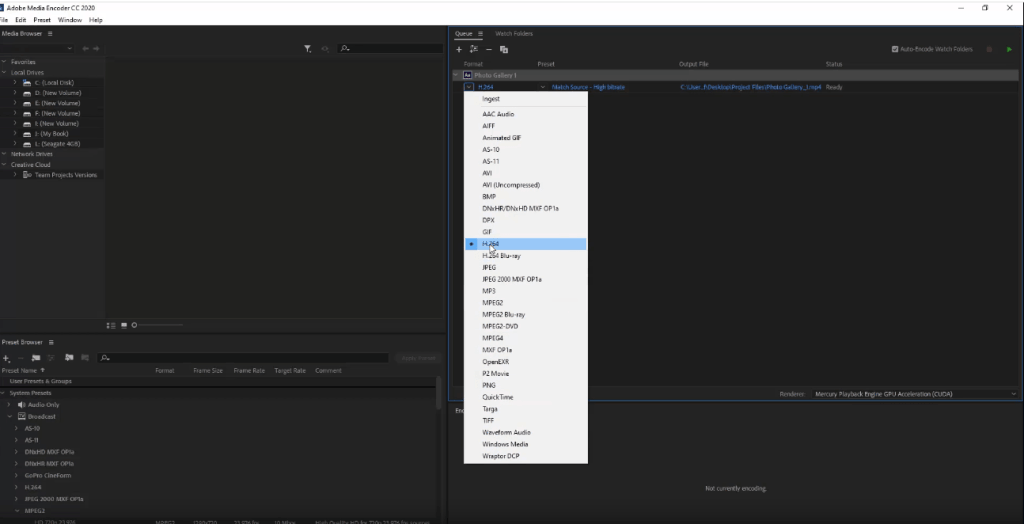Add source to the Queue with plus icon
The width and height of the screenshot is (1024, 524).
(x=458, y=49)
